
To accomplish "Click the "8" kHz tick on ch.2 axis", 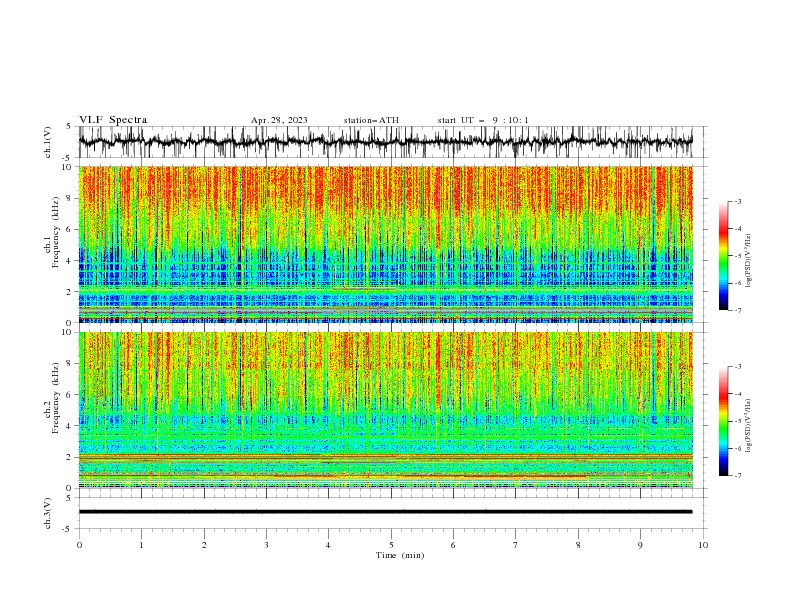I will coord(70,364).
